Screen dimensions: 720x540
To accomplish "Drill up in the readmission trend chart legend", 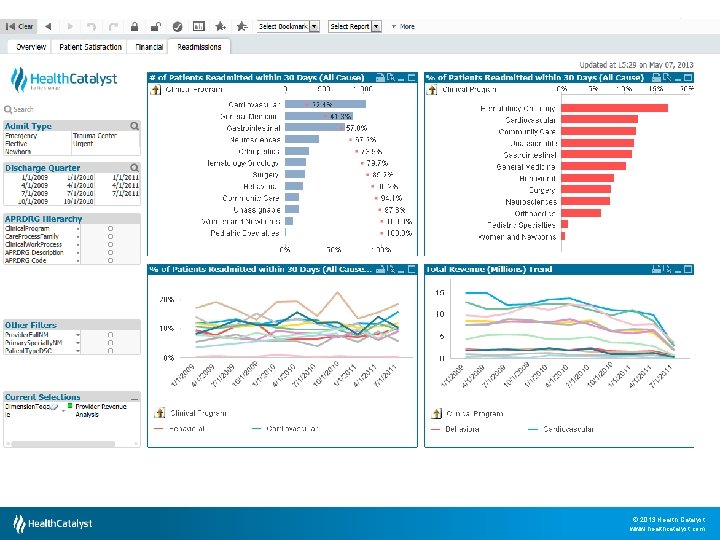I will pos(159,413).
